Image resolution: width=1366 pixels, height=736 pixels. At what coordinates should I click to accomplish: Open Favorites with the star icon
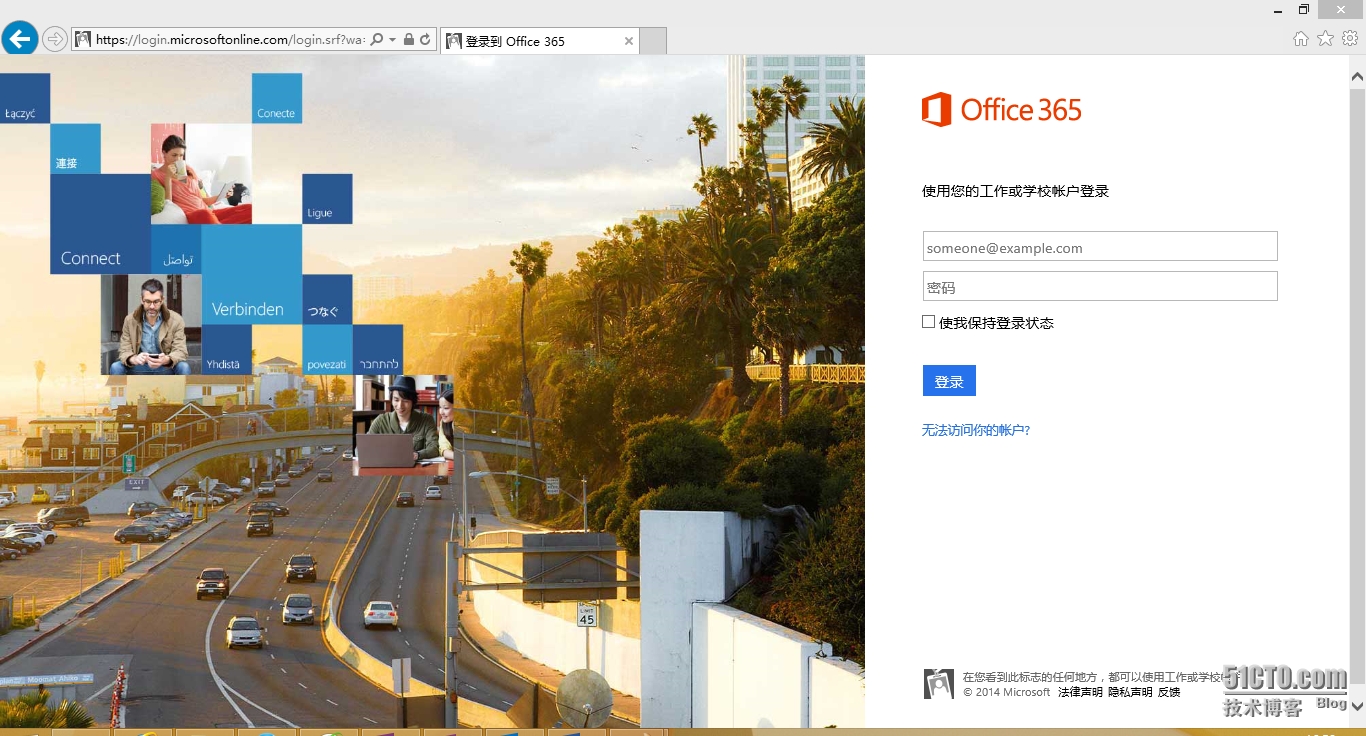(x=1325, y=39)
